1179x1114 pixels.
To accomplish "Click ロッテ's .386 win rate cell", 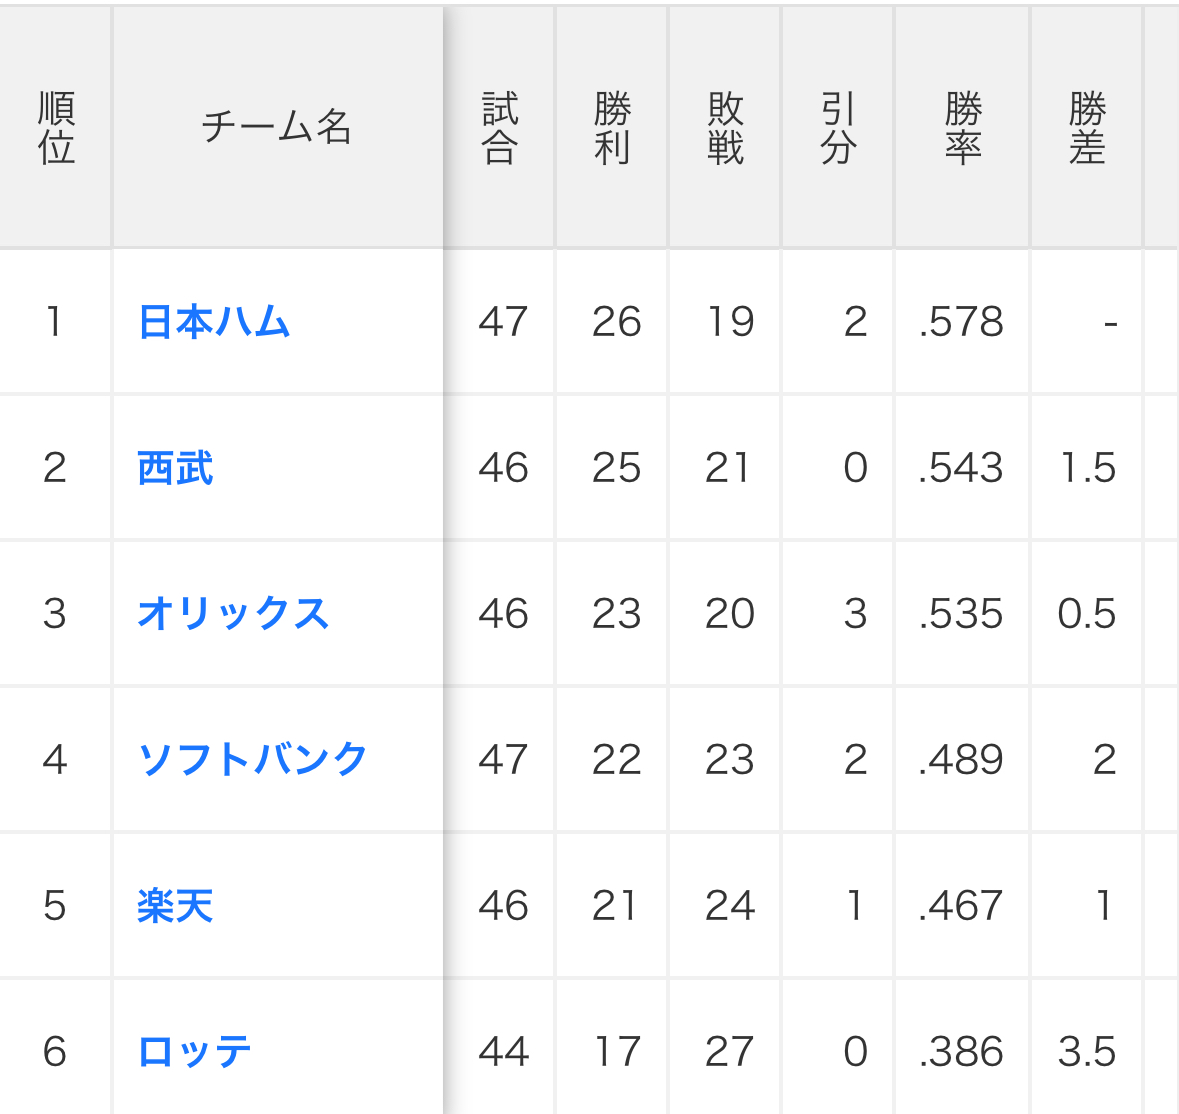I will [x=961, y=1052].
